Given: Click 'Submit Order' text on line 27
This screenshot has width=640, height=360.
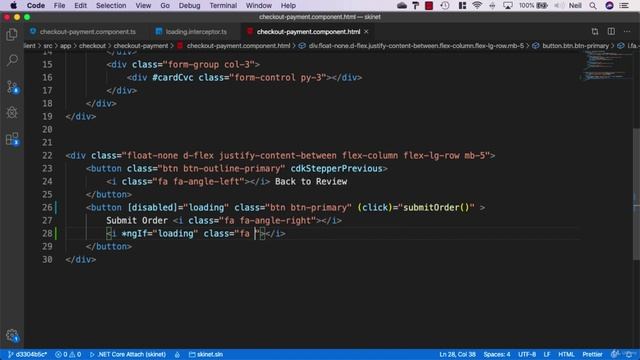Looking at the screenshot, I should [137, 220].
